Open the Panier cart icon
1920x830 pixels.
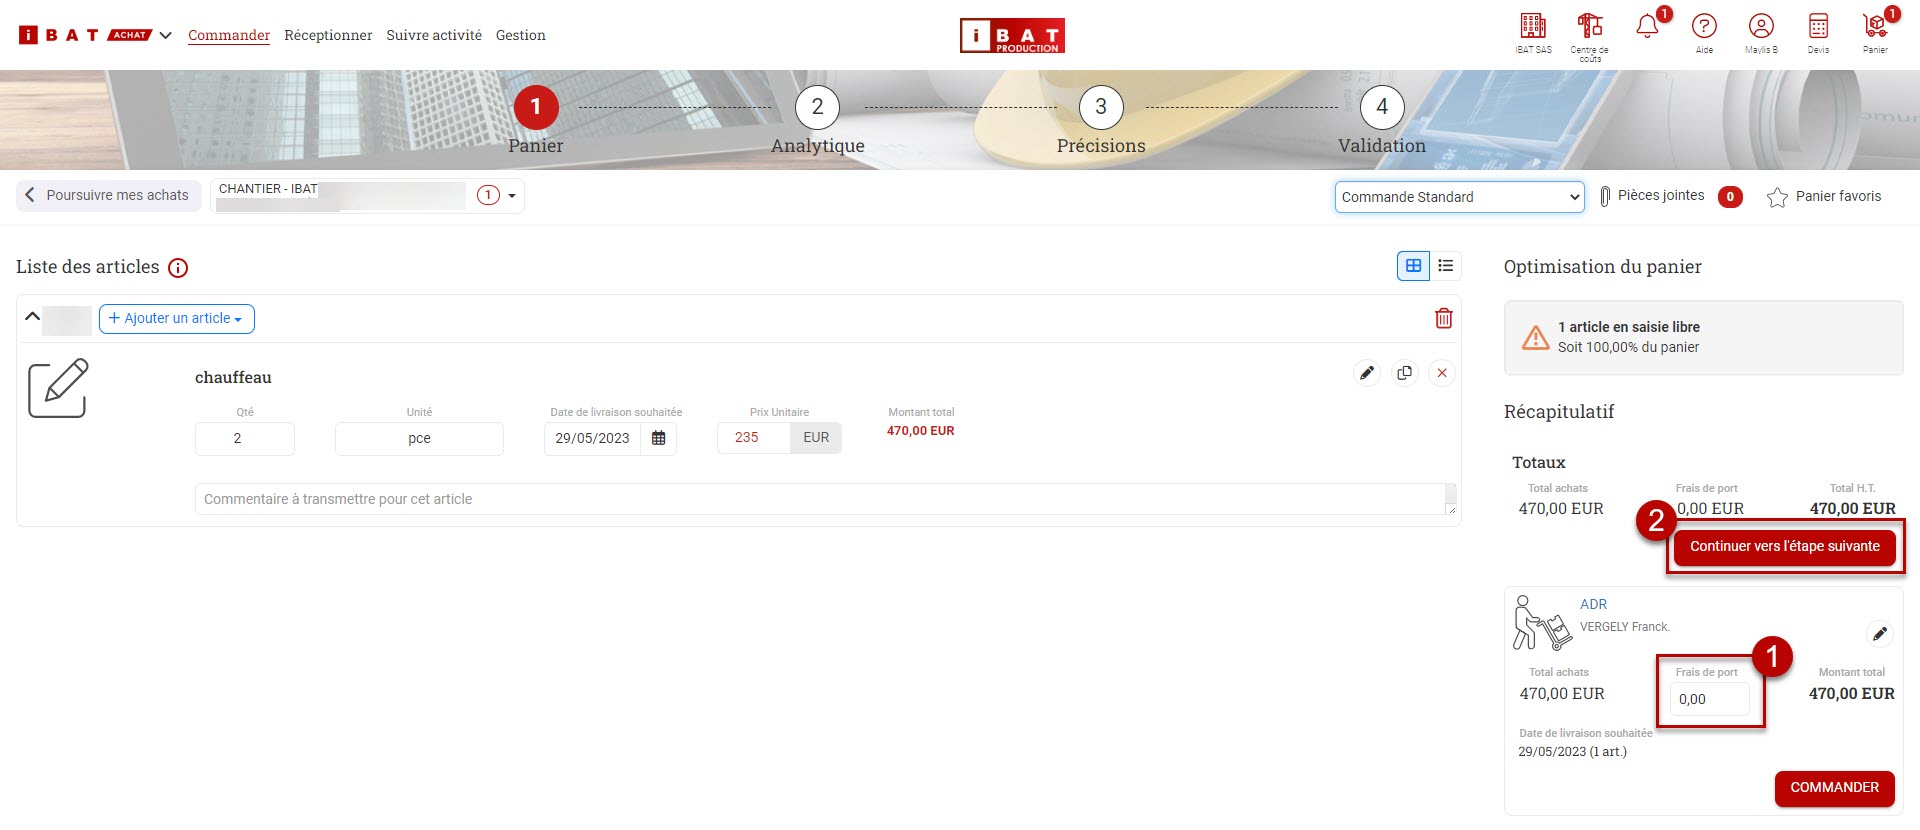[x=1874, y=28]
